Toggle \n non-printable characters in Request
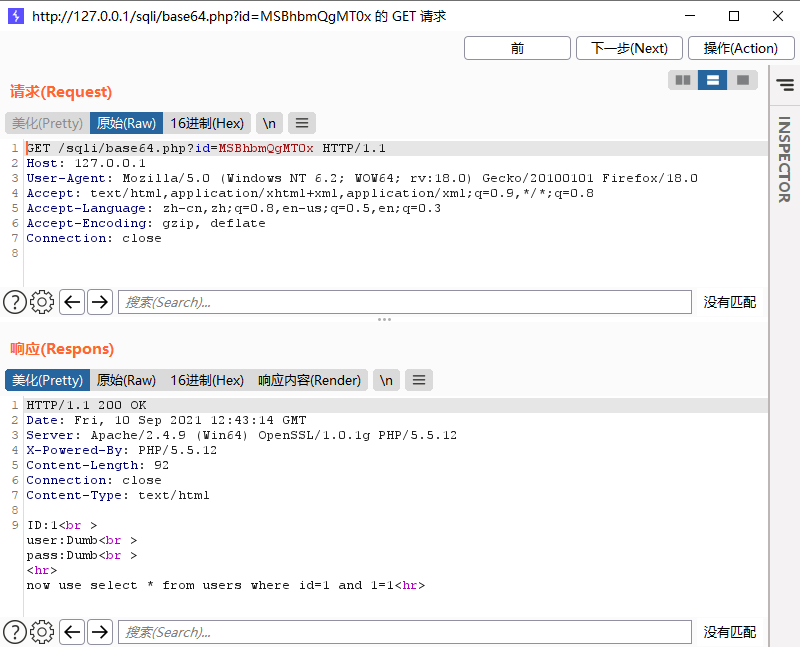Viewport: 800px width, 647px height. click(269, 123)
